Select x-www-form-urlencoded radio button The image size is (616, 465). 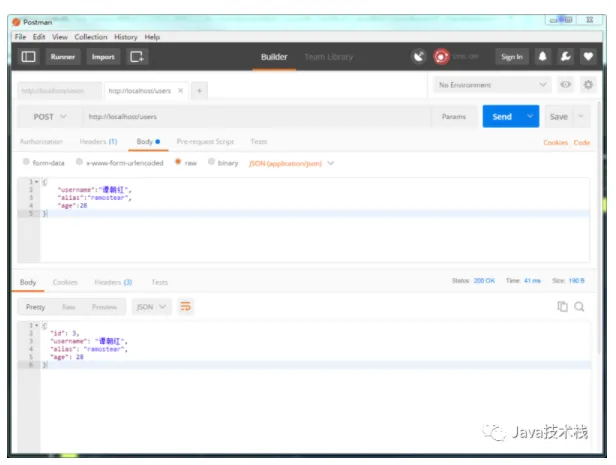point(79,162)
